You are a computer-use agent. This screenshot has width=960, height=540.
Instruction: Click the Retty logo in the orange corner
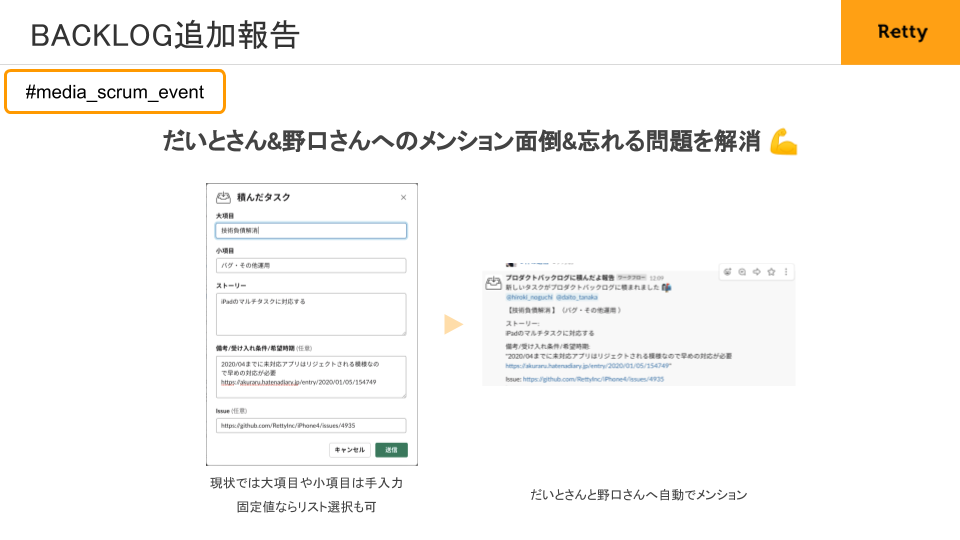point(902,32)
